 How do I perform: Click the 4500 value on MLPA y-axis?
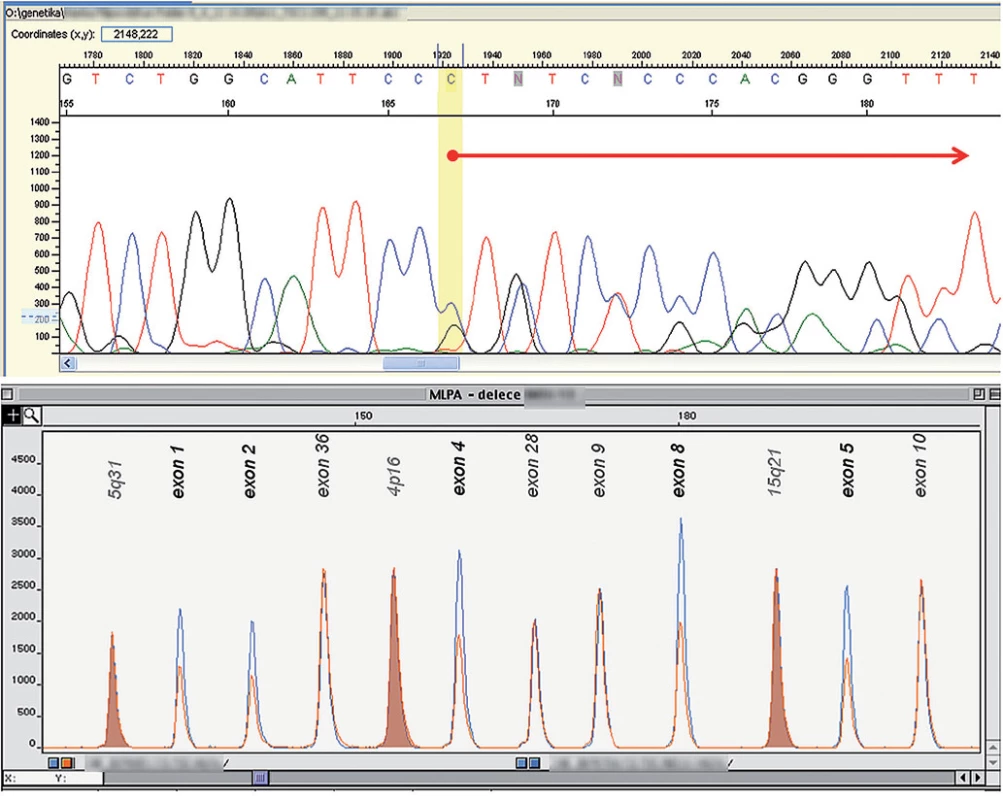[x=24, y=460]
